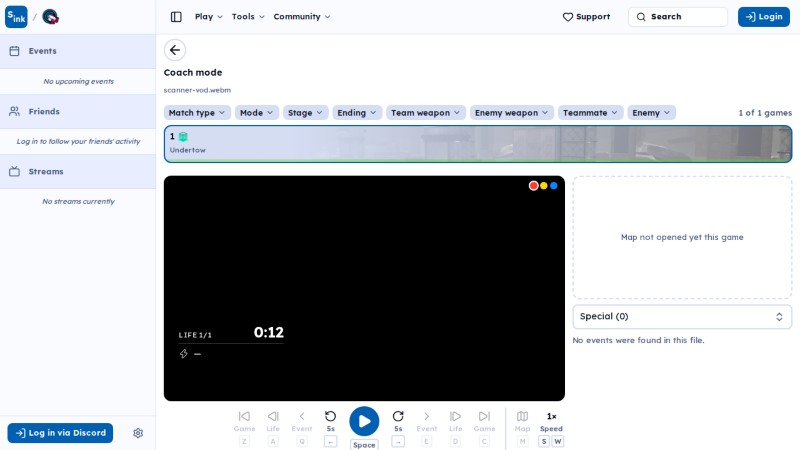Click "Map not opened yet this game" panel
The width and height of the screenshot is (800, 450).
point(682,237)
